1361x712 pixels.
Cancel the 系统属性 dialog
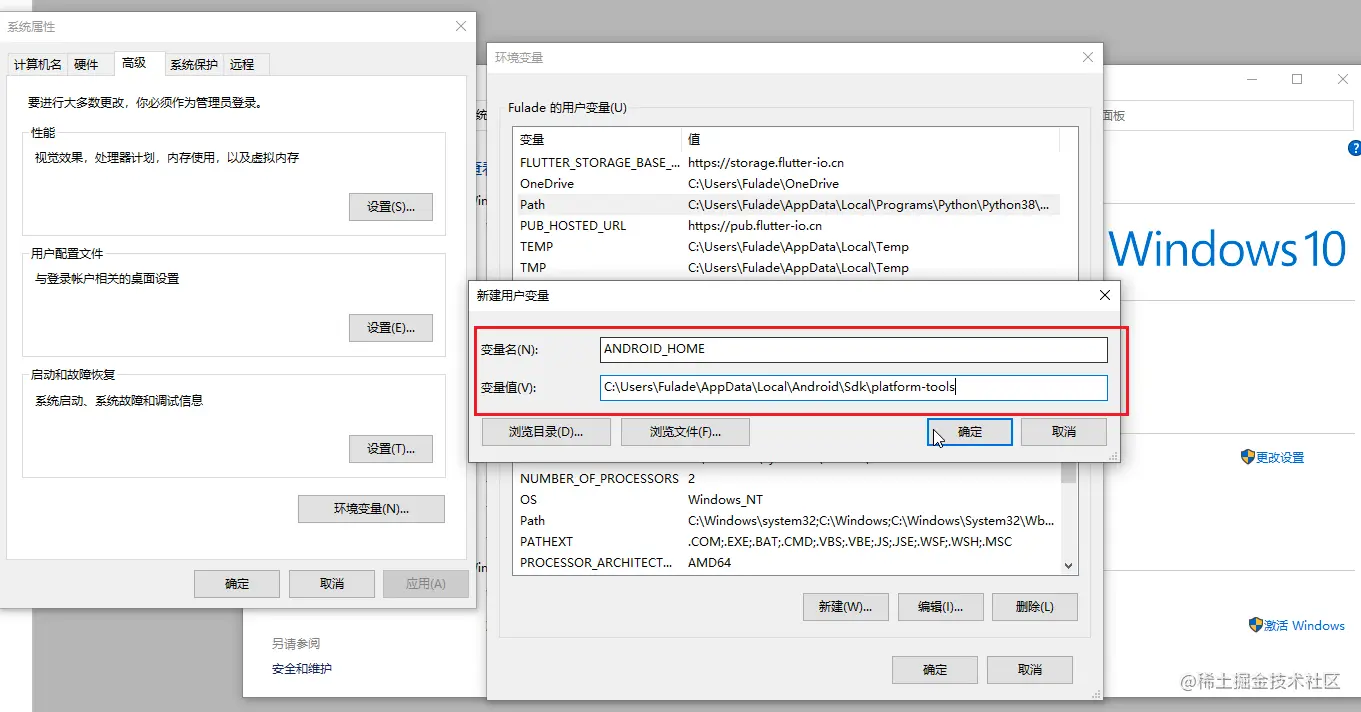[x=332, y=584]
